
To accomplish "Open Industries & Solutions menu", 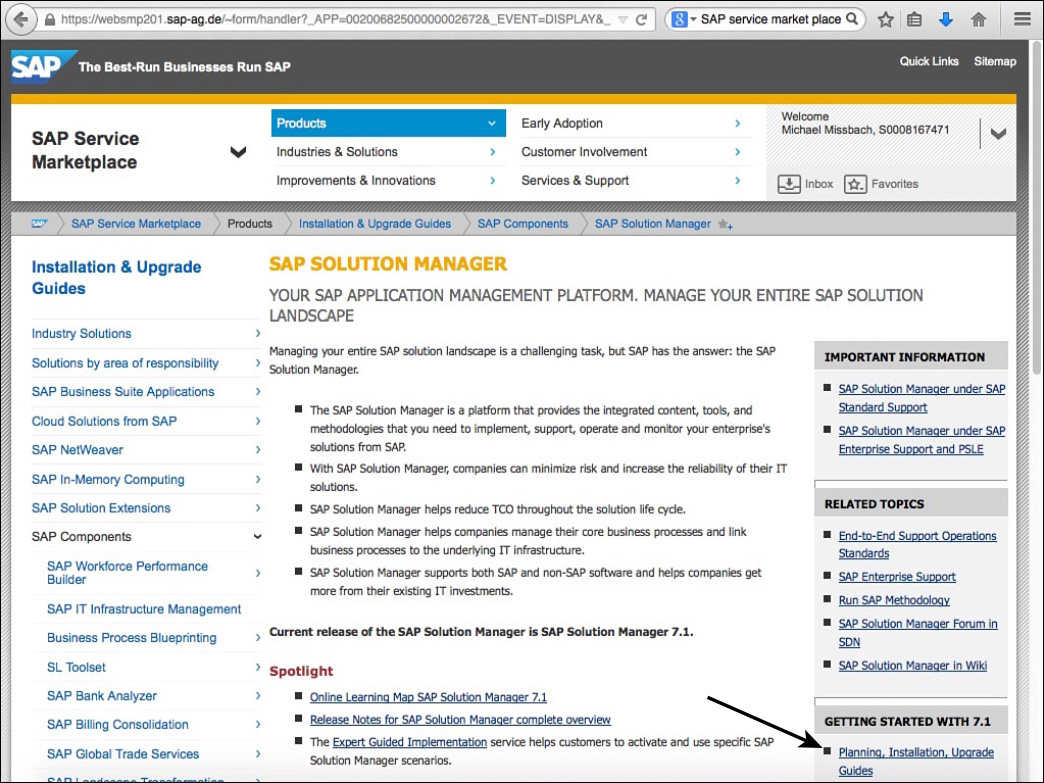I will pyautogui.click(x=388, y=152).
